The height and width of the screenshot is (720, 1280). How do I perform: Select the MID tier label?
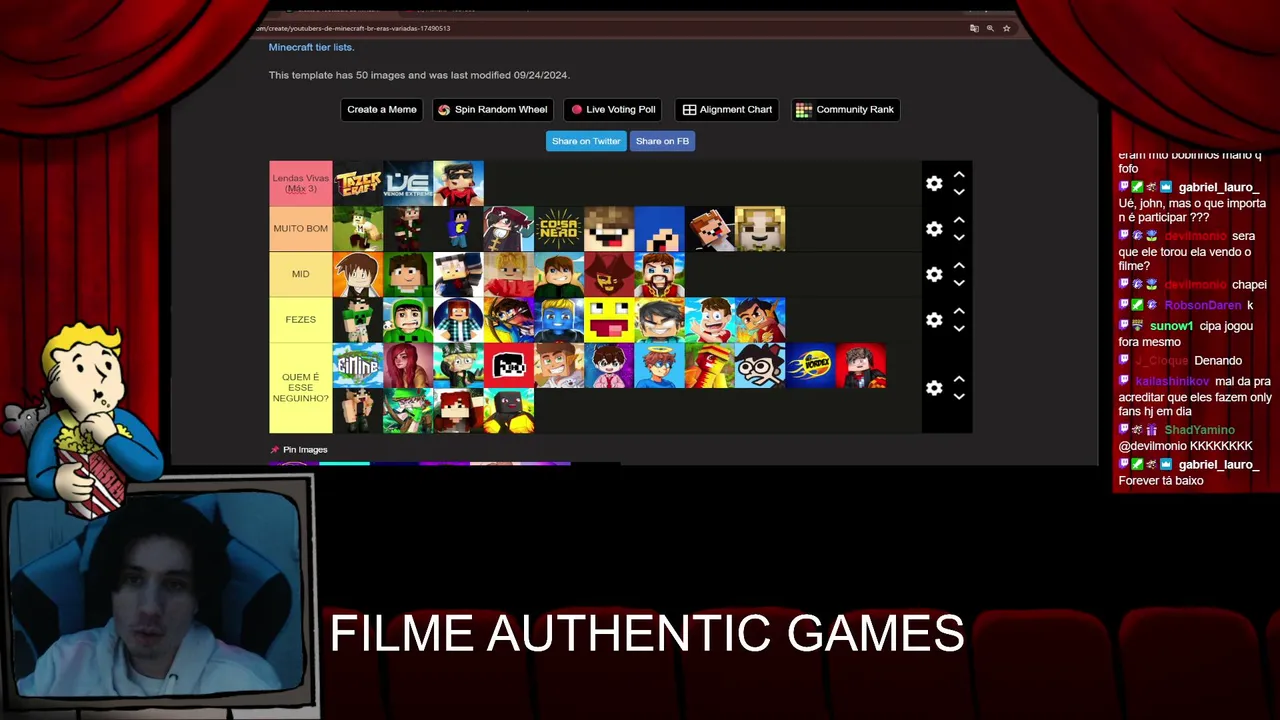click(x=300, y=274)
